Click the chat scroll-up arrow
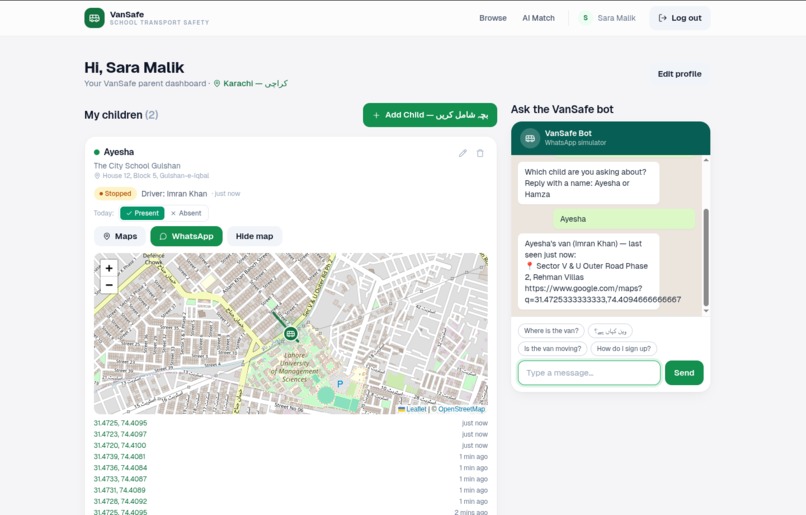 point(706,160)
